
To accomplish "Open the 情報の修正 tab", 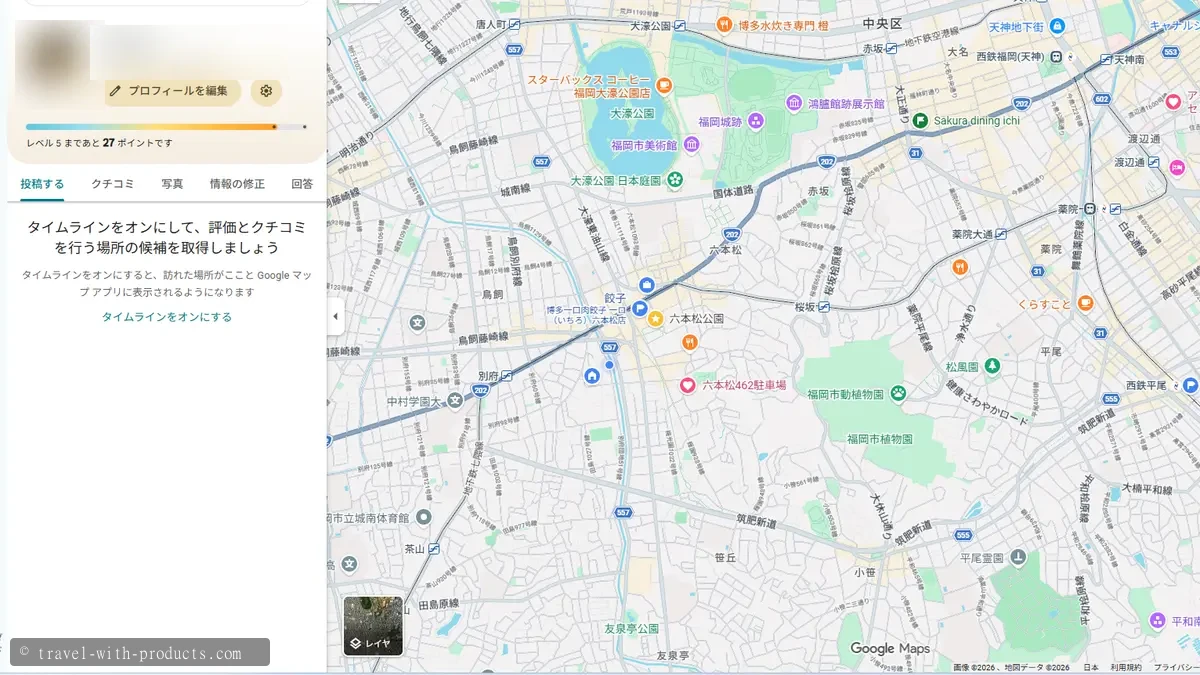I will click(x=237, y=184).
